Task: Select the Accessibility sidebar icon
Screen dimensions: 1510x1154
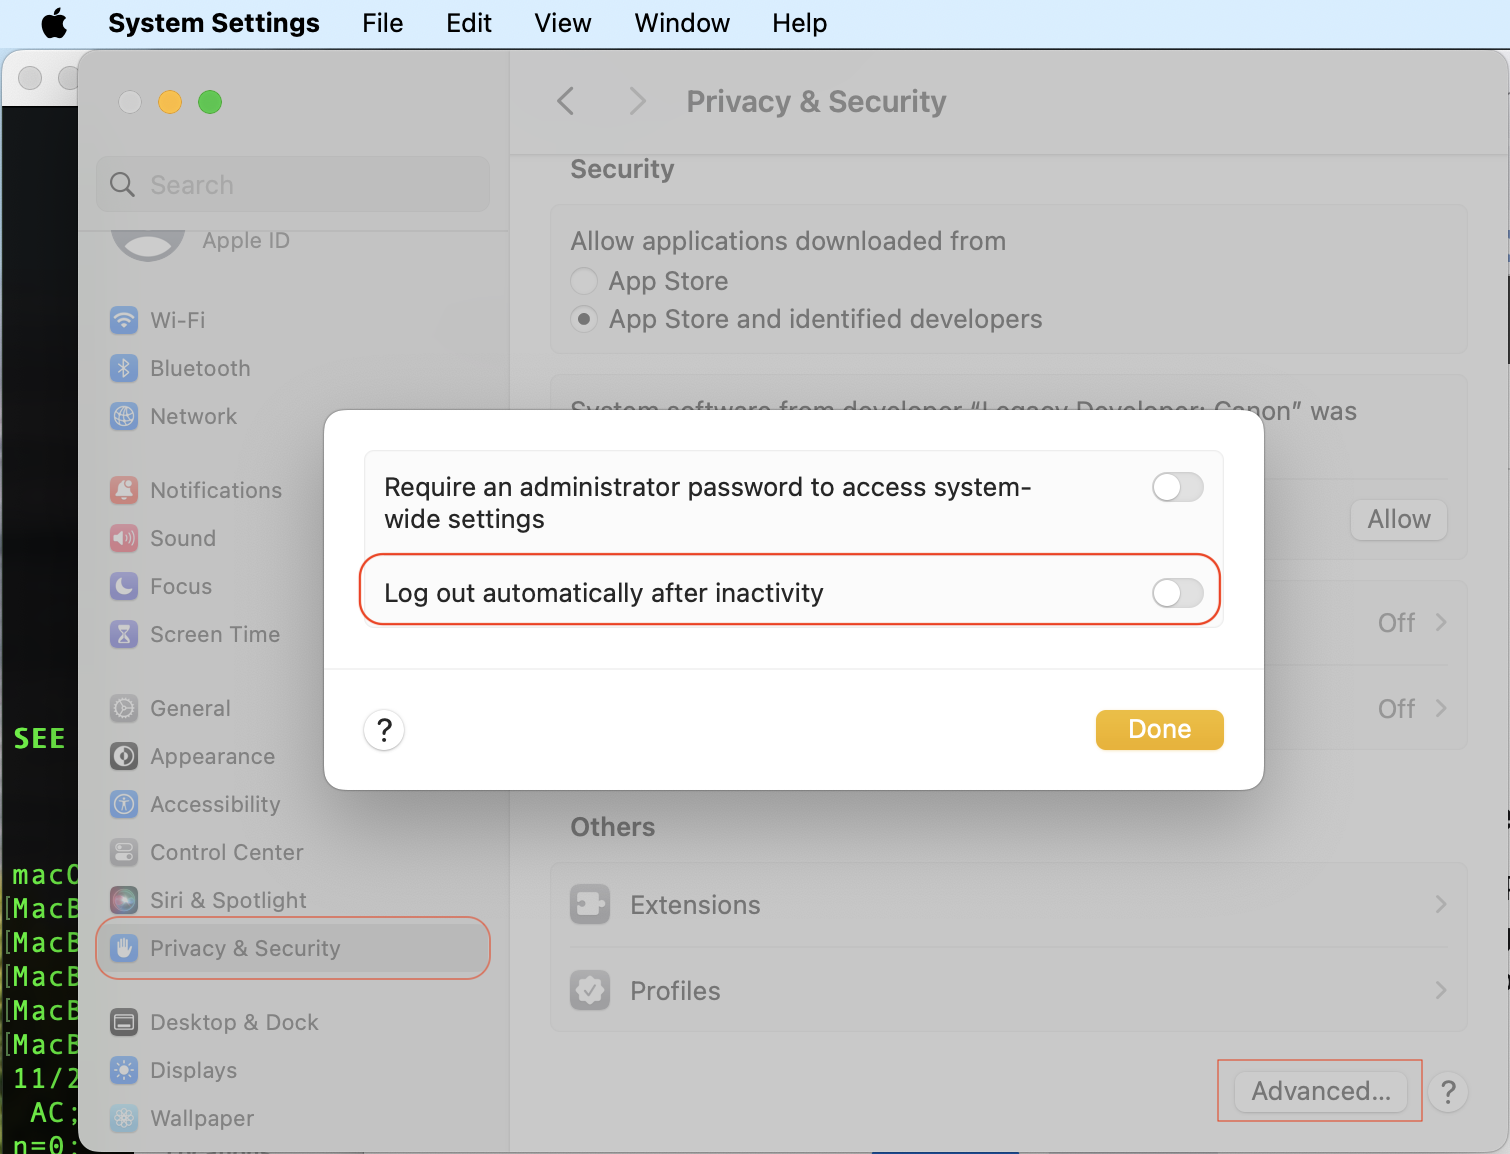Action: coord(214,804)
